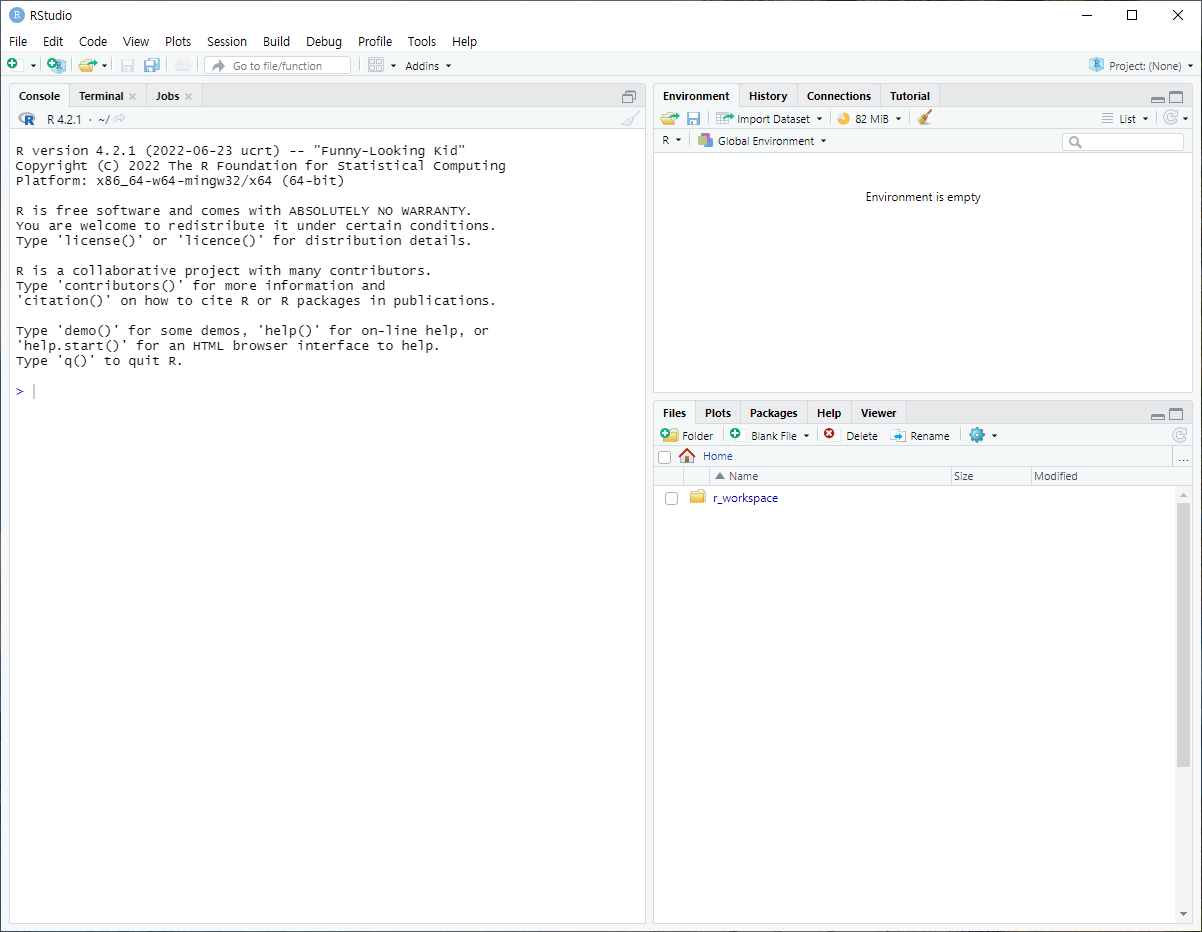
Task: Open the Project (None) dropdown
Action: pos(1142,66)
